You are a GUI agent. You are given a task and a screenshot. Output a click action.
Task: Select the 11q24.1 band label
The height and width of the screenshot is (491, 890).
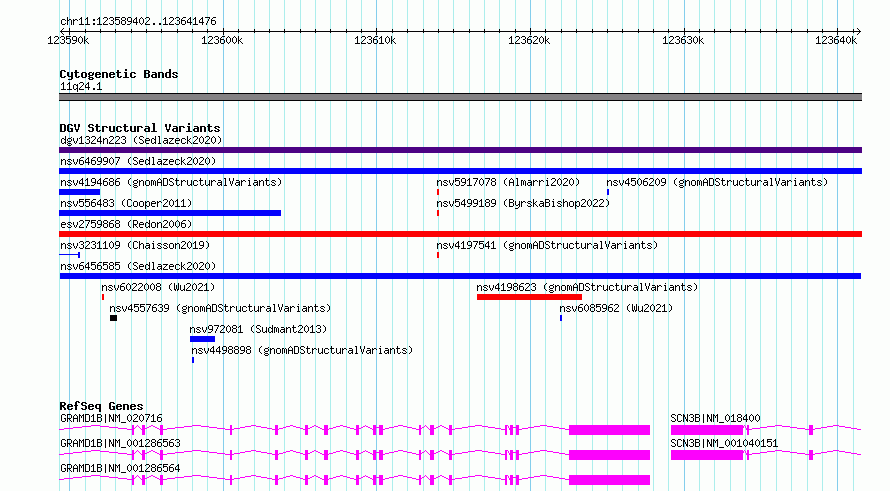click(81, 86)
